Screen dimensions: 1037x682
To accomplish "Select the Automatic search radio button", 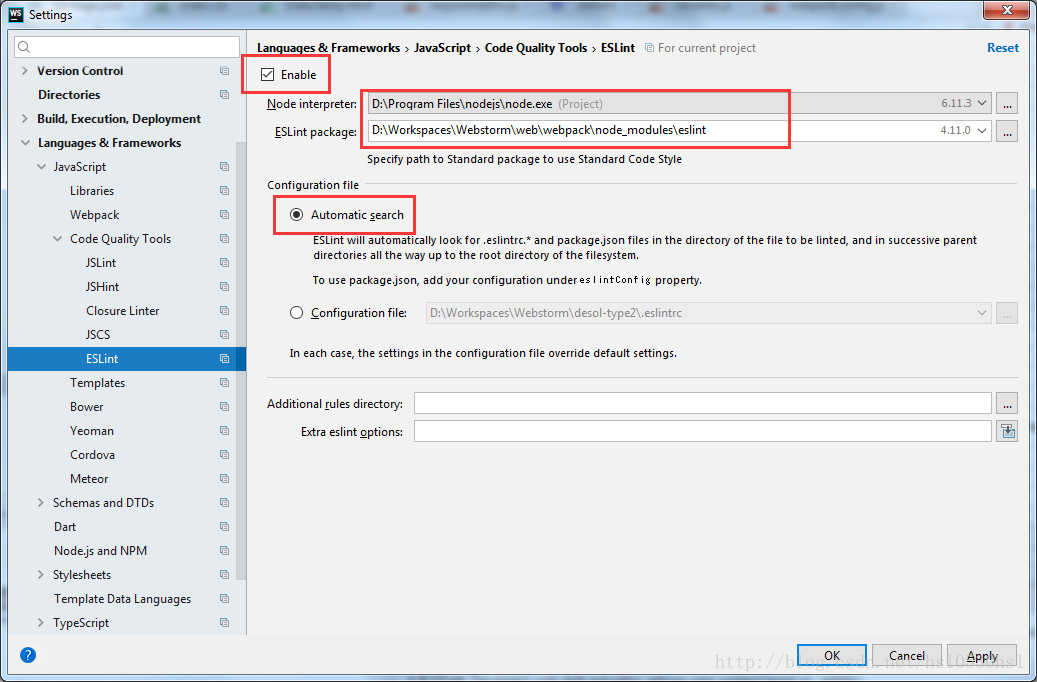I will 296,214.
